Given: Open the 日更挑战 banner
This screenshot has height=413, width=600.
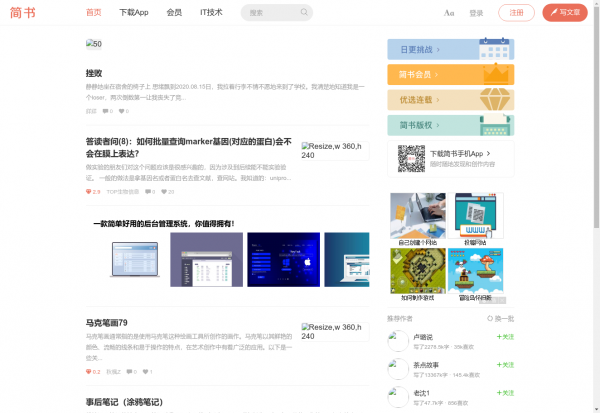Looking at the screenshot, I should point(450,49).
